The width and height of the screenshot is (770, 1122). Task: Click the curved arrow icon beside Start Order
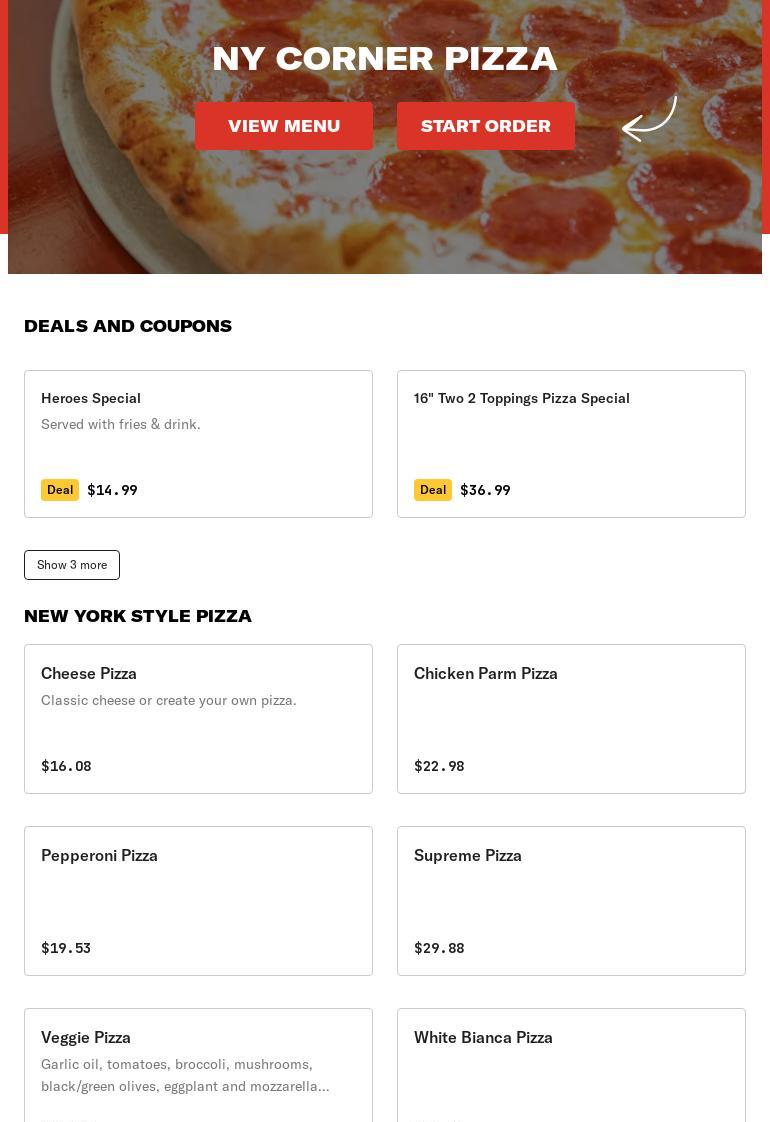coord(649,120)
